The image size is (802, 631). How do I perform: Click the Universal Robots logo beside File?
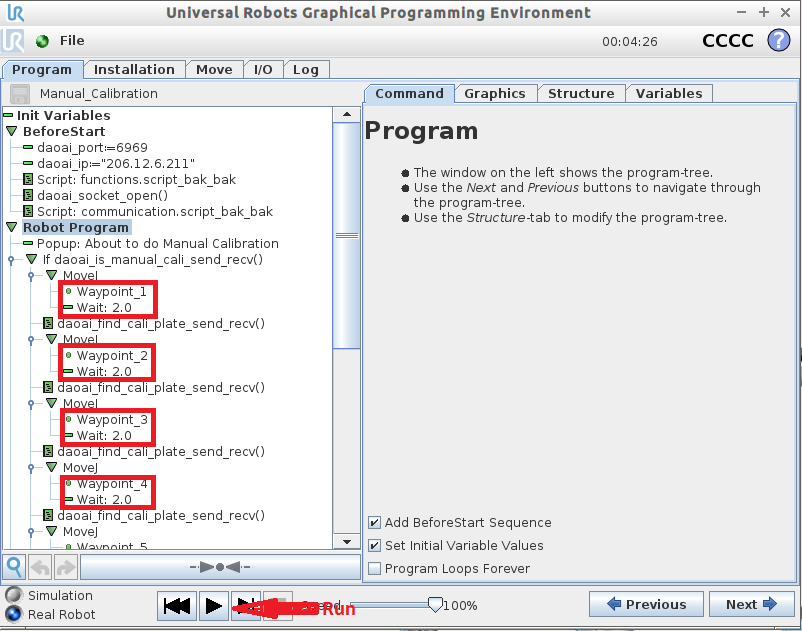coord(12,41)
